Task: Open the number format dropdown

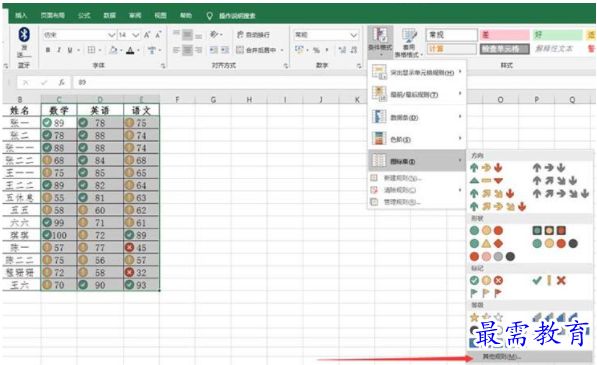Action: (x=353, y=35)
